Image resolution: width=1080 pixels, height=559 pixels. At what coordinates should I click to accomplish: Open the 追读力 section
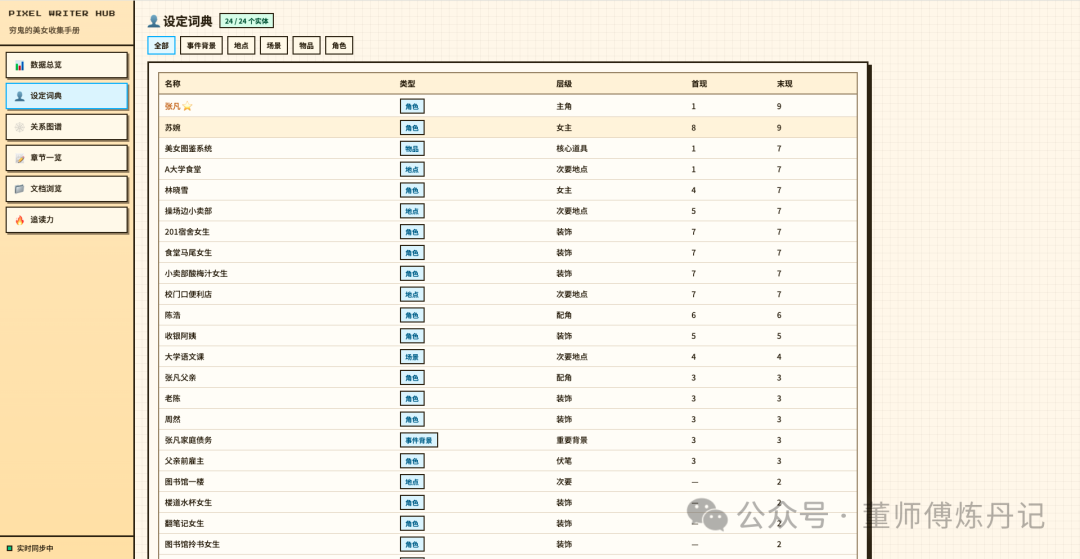click(x=67, y=220)
